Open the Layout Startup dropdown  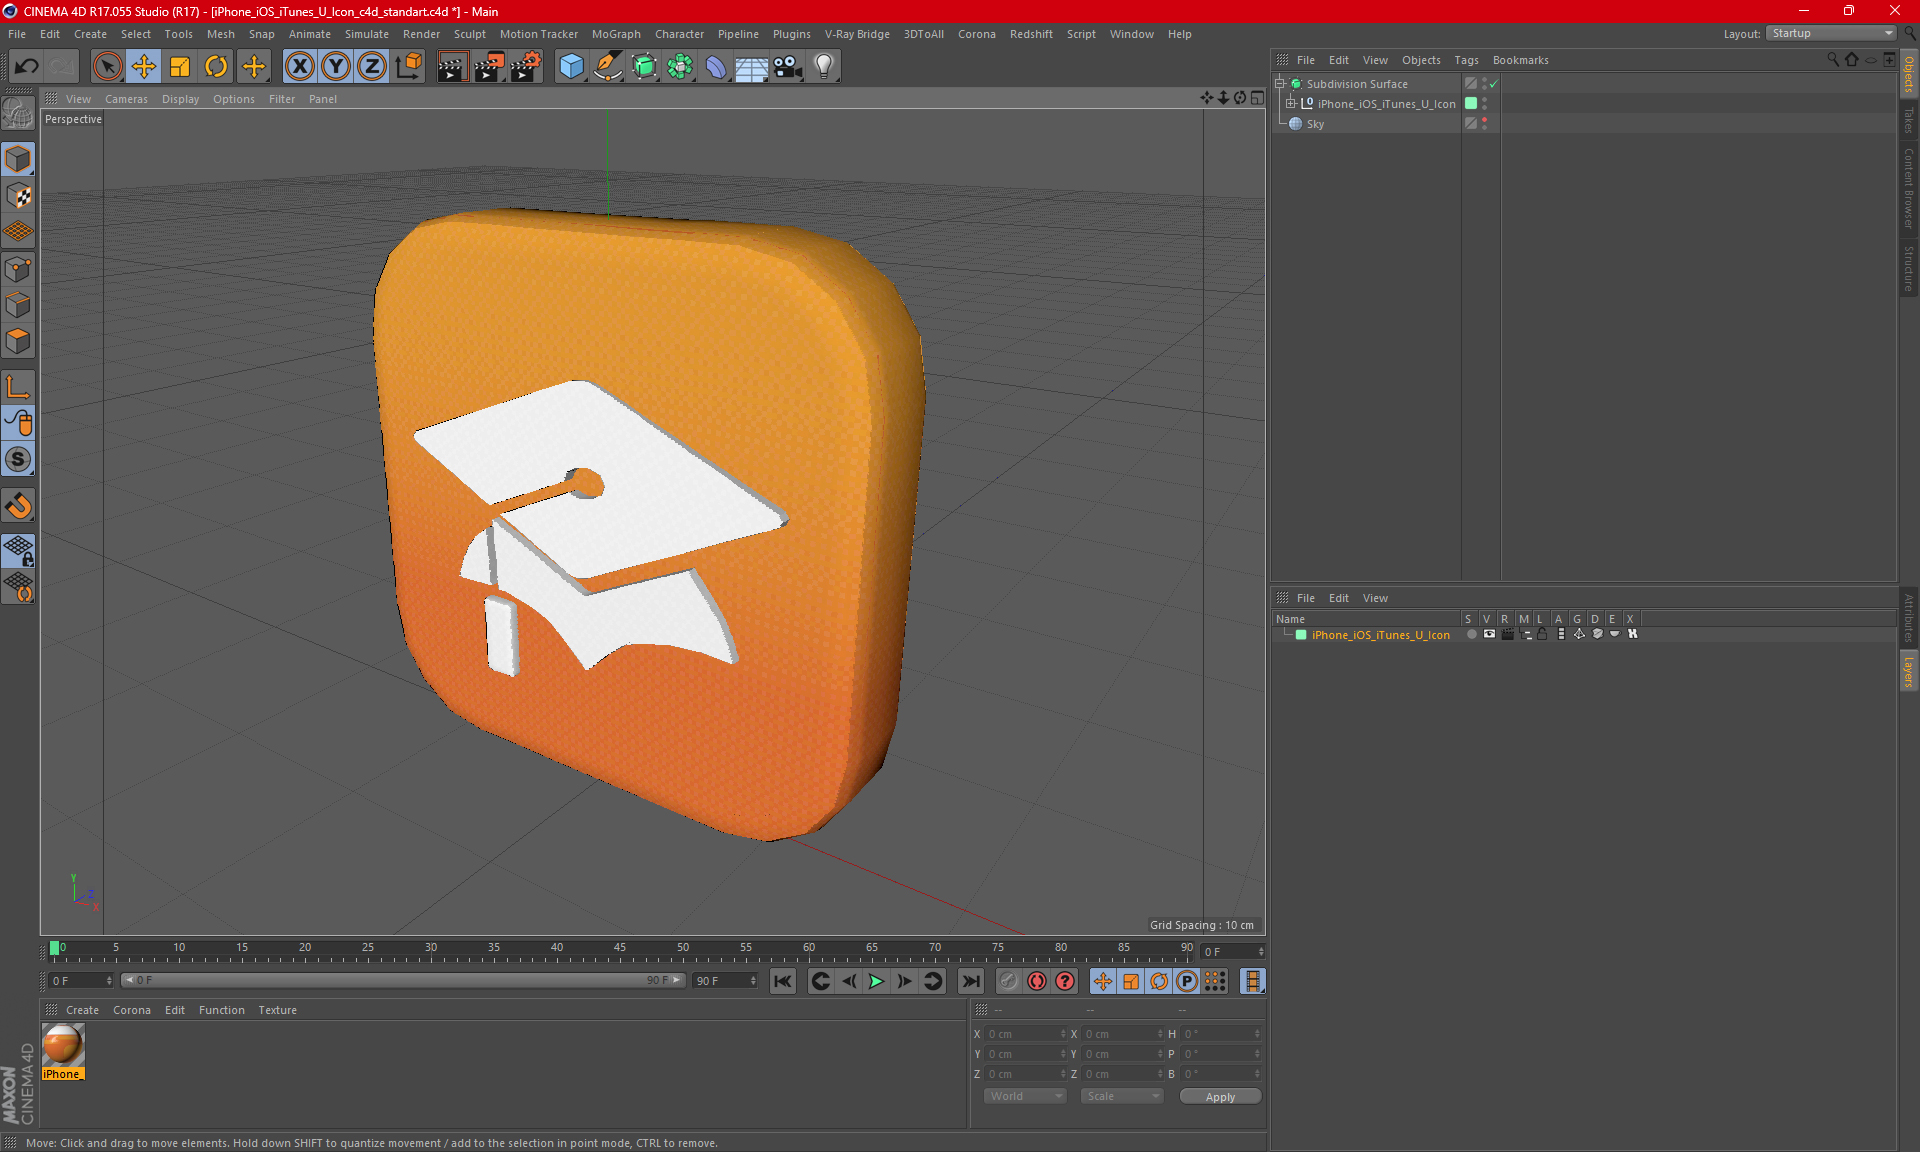[1832, 33]
